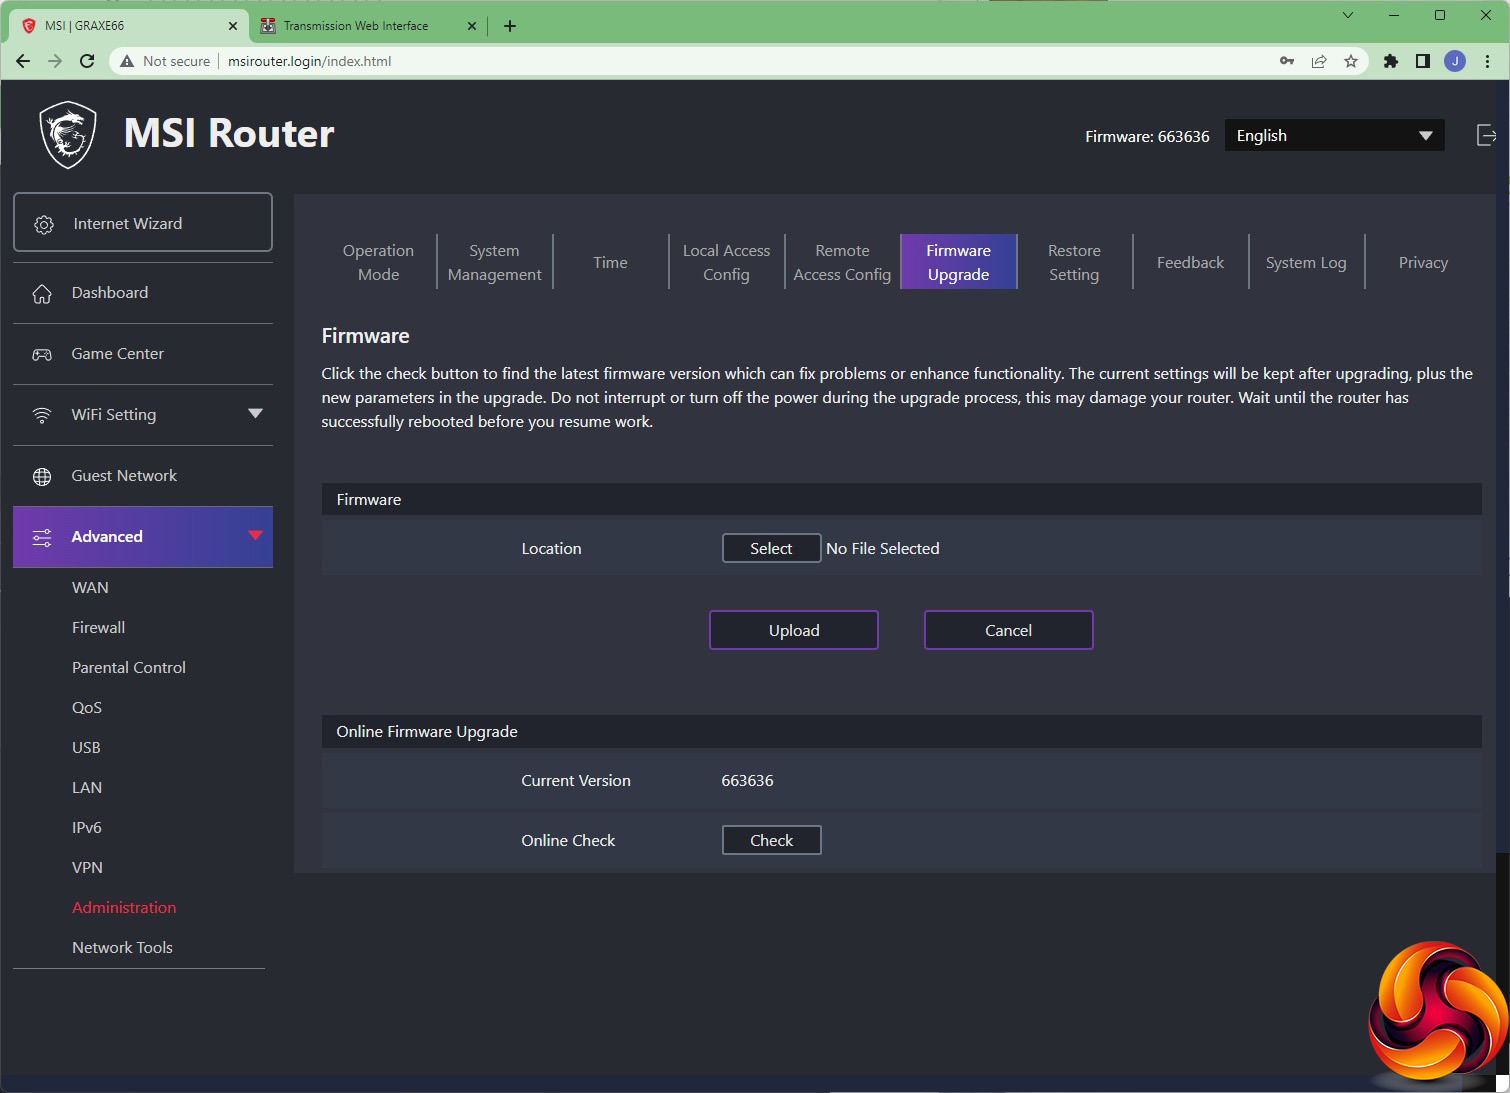1510x1093 pixels.
Task: Bookmark this page with the star icon
Action: coord(1351,61)
